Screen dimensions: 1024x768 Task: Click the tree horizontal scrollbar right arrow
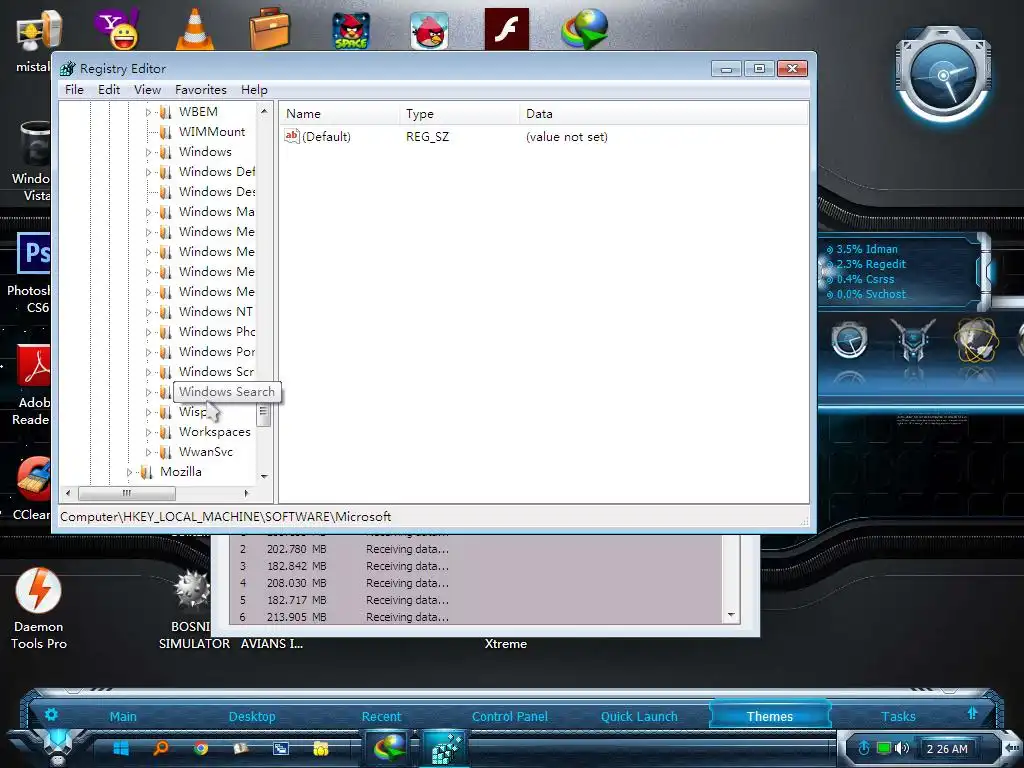click(x=246, y=493)
